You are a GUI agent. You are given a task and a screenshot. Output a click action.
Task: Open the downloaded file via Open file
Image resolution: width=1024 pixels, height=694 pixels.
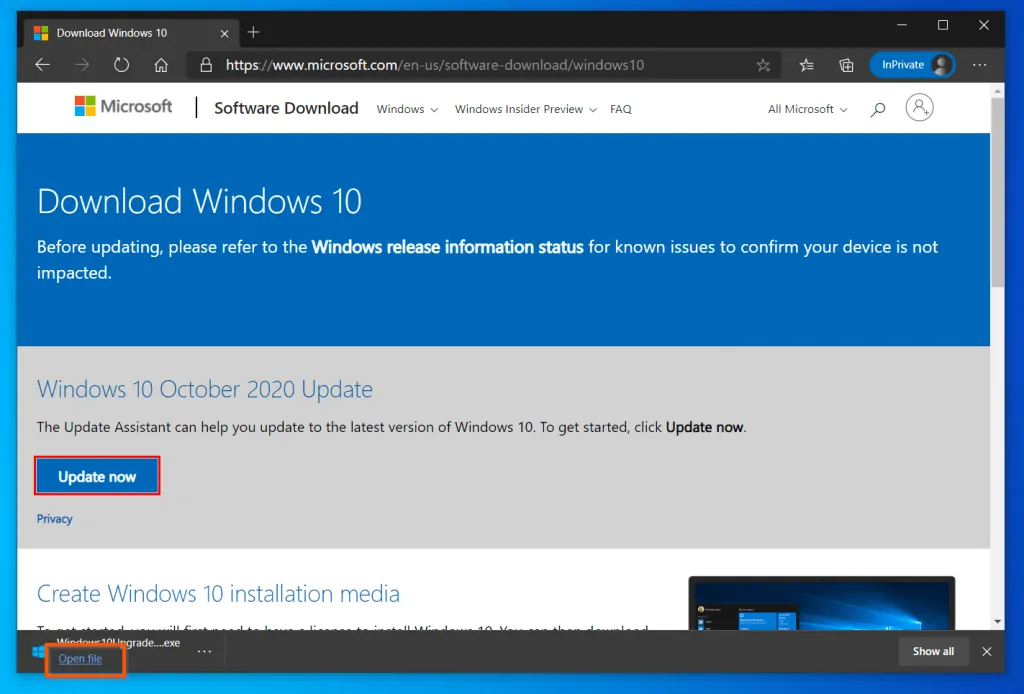coord(80,659)
